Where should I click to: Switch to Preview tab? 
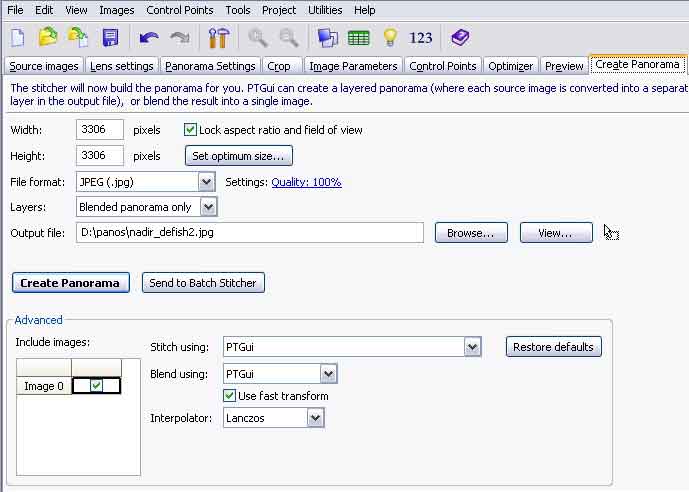[x=564, y=66]
